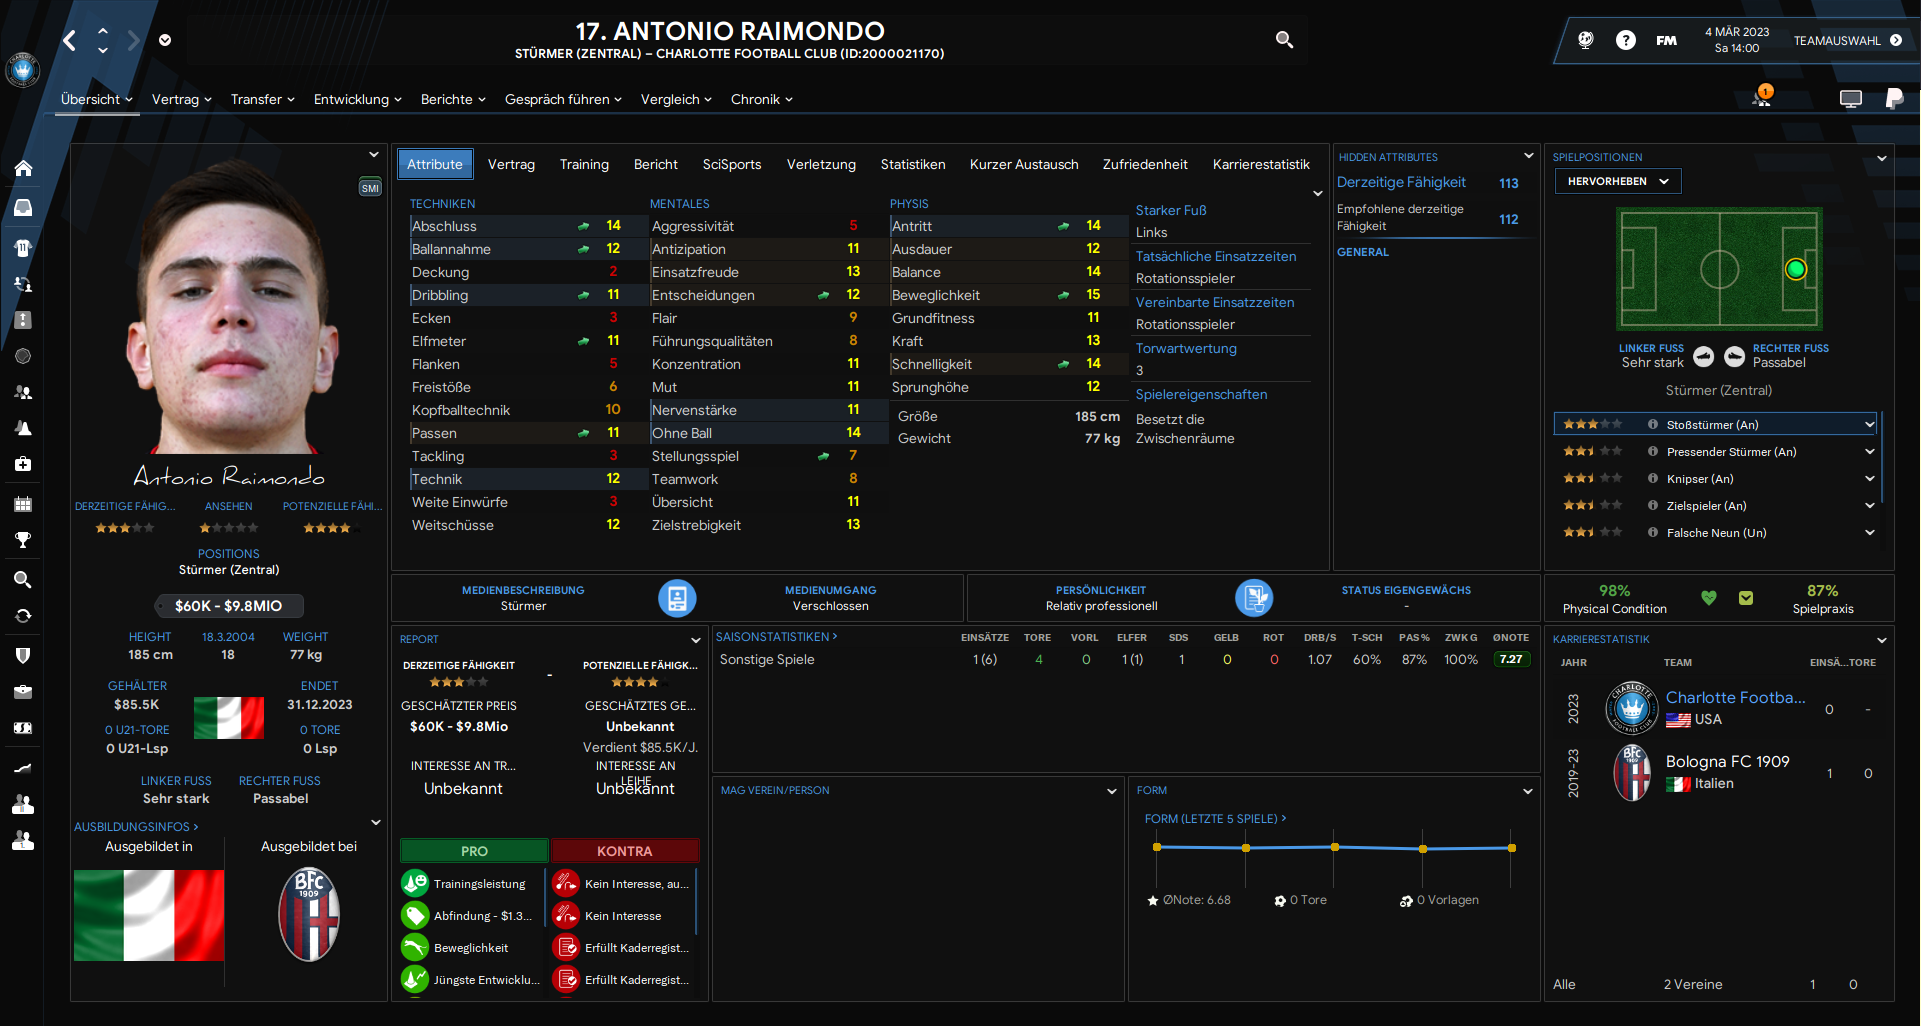This screenshot has width=1921, height=1026.
Task: Open the player photo panel chevron
Action: [374, 155]
